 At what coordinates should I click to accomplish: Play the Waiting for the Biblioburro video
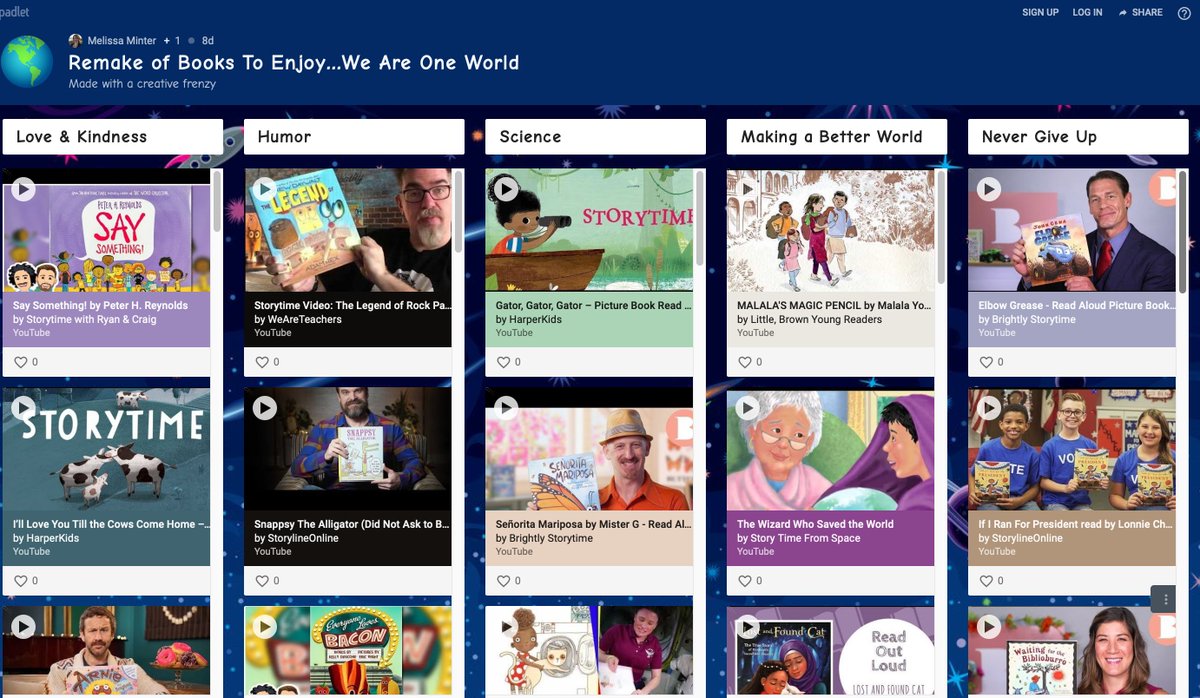(x=988, y=626)
